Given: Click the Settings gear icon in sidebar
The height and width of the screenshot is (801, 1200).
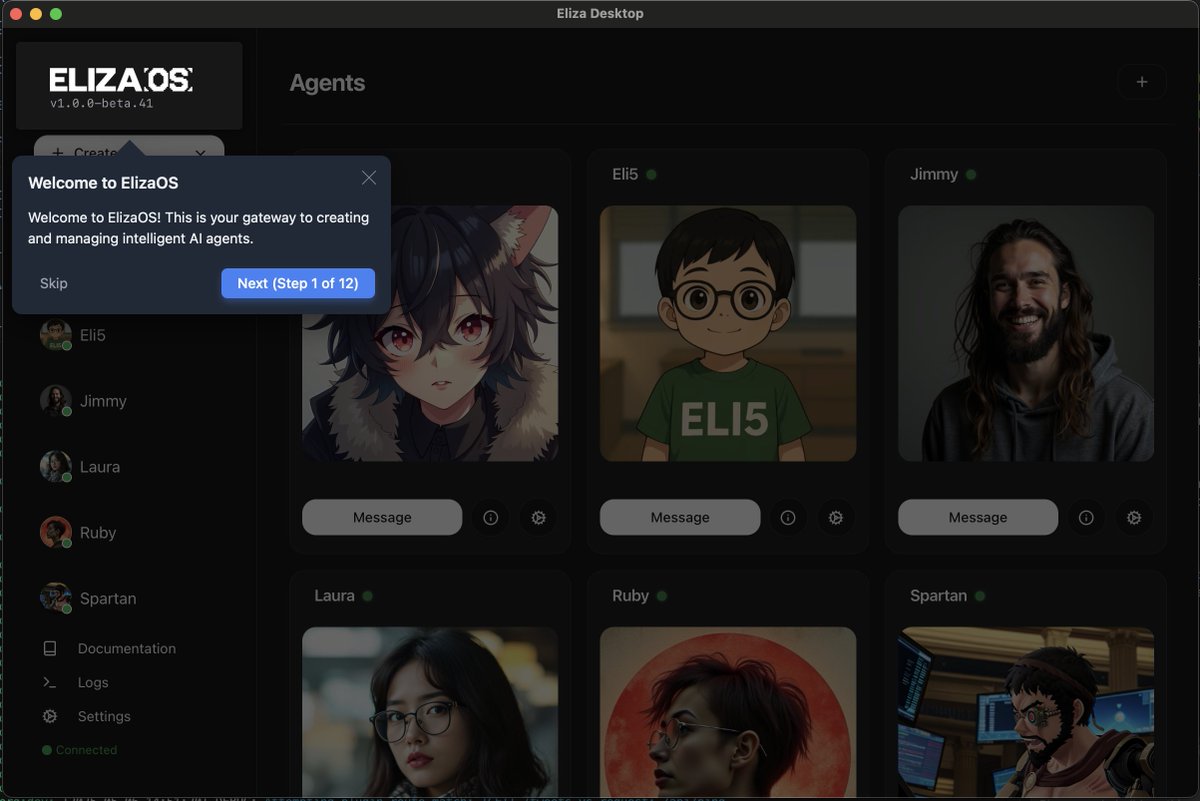Looking at the screenshot, I should point(50,716).
